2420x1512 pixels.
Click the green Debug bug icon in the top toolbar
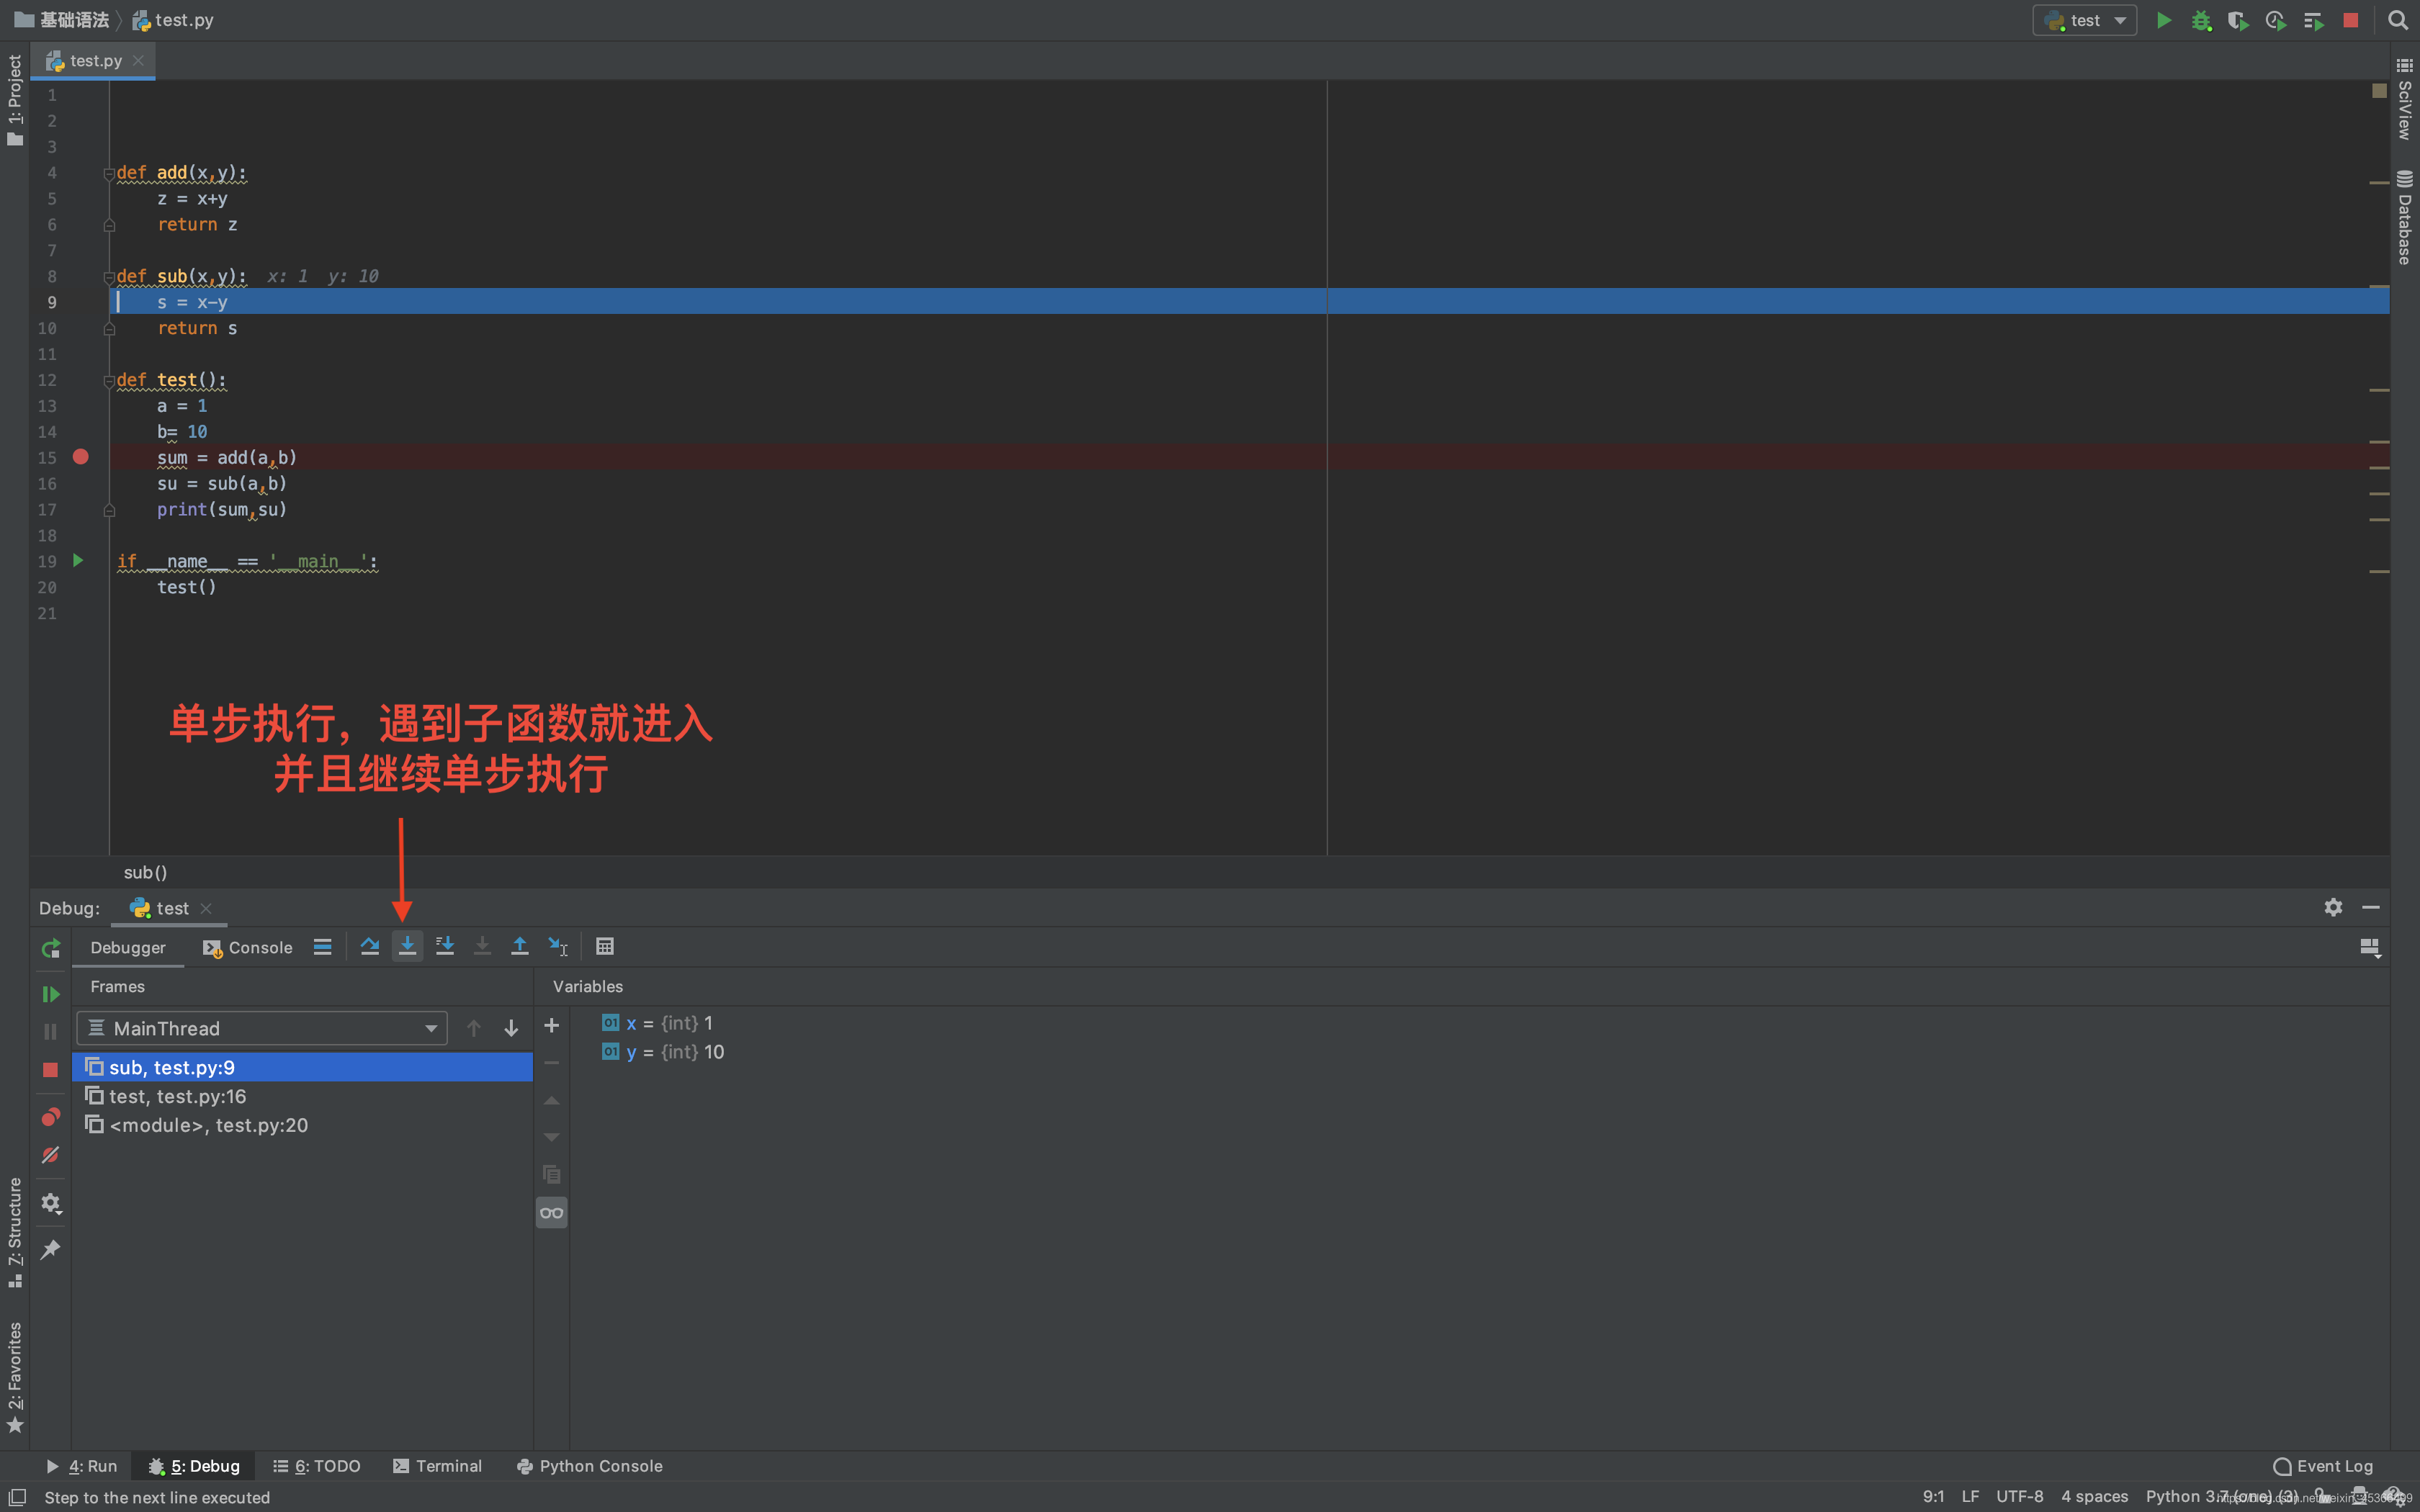click(2200, 20)
